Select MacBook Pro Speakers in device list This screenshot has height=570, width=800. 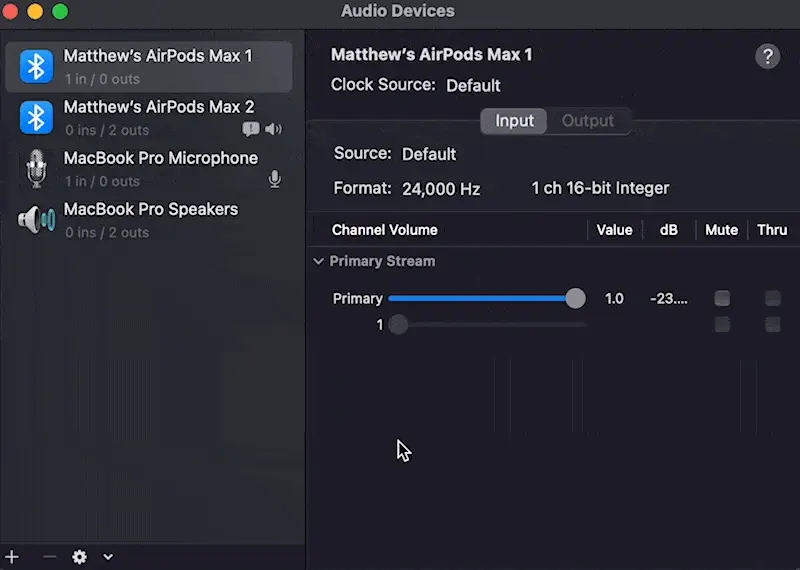[x=148, y=220]
